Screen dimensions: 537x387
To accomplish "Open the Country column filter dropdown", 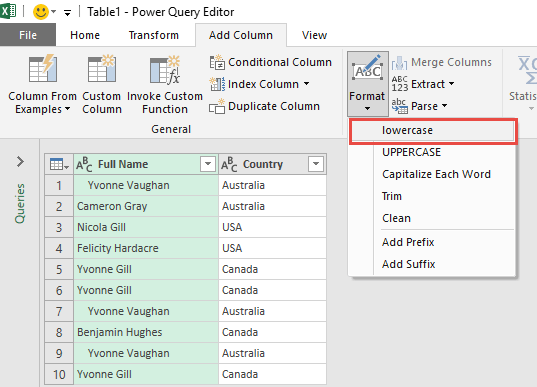I will pyautogui.click(x=316, y=164).
